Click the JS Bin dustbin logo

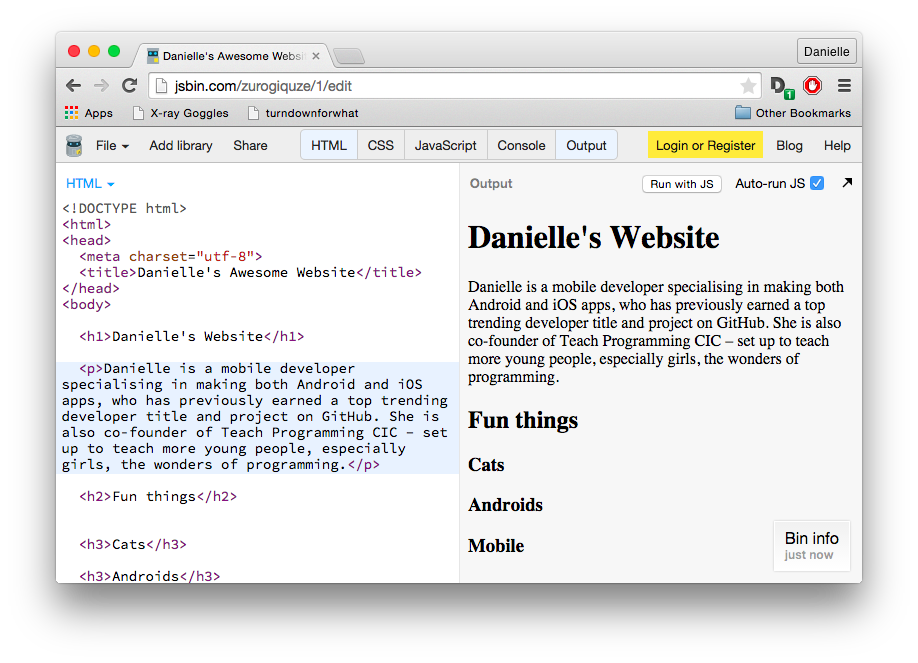pos(74,146)
